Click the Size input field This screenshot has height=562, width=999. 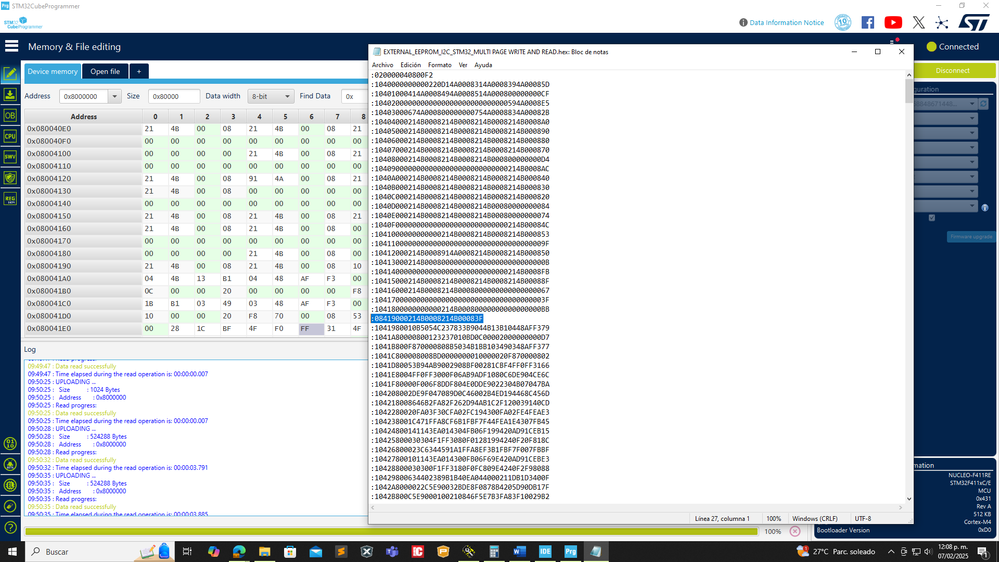(174, 96)
